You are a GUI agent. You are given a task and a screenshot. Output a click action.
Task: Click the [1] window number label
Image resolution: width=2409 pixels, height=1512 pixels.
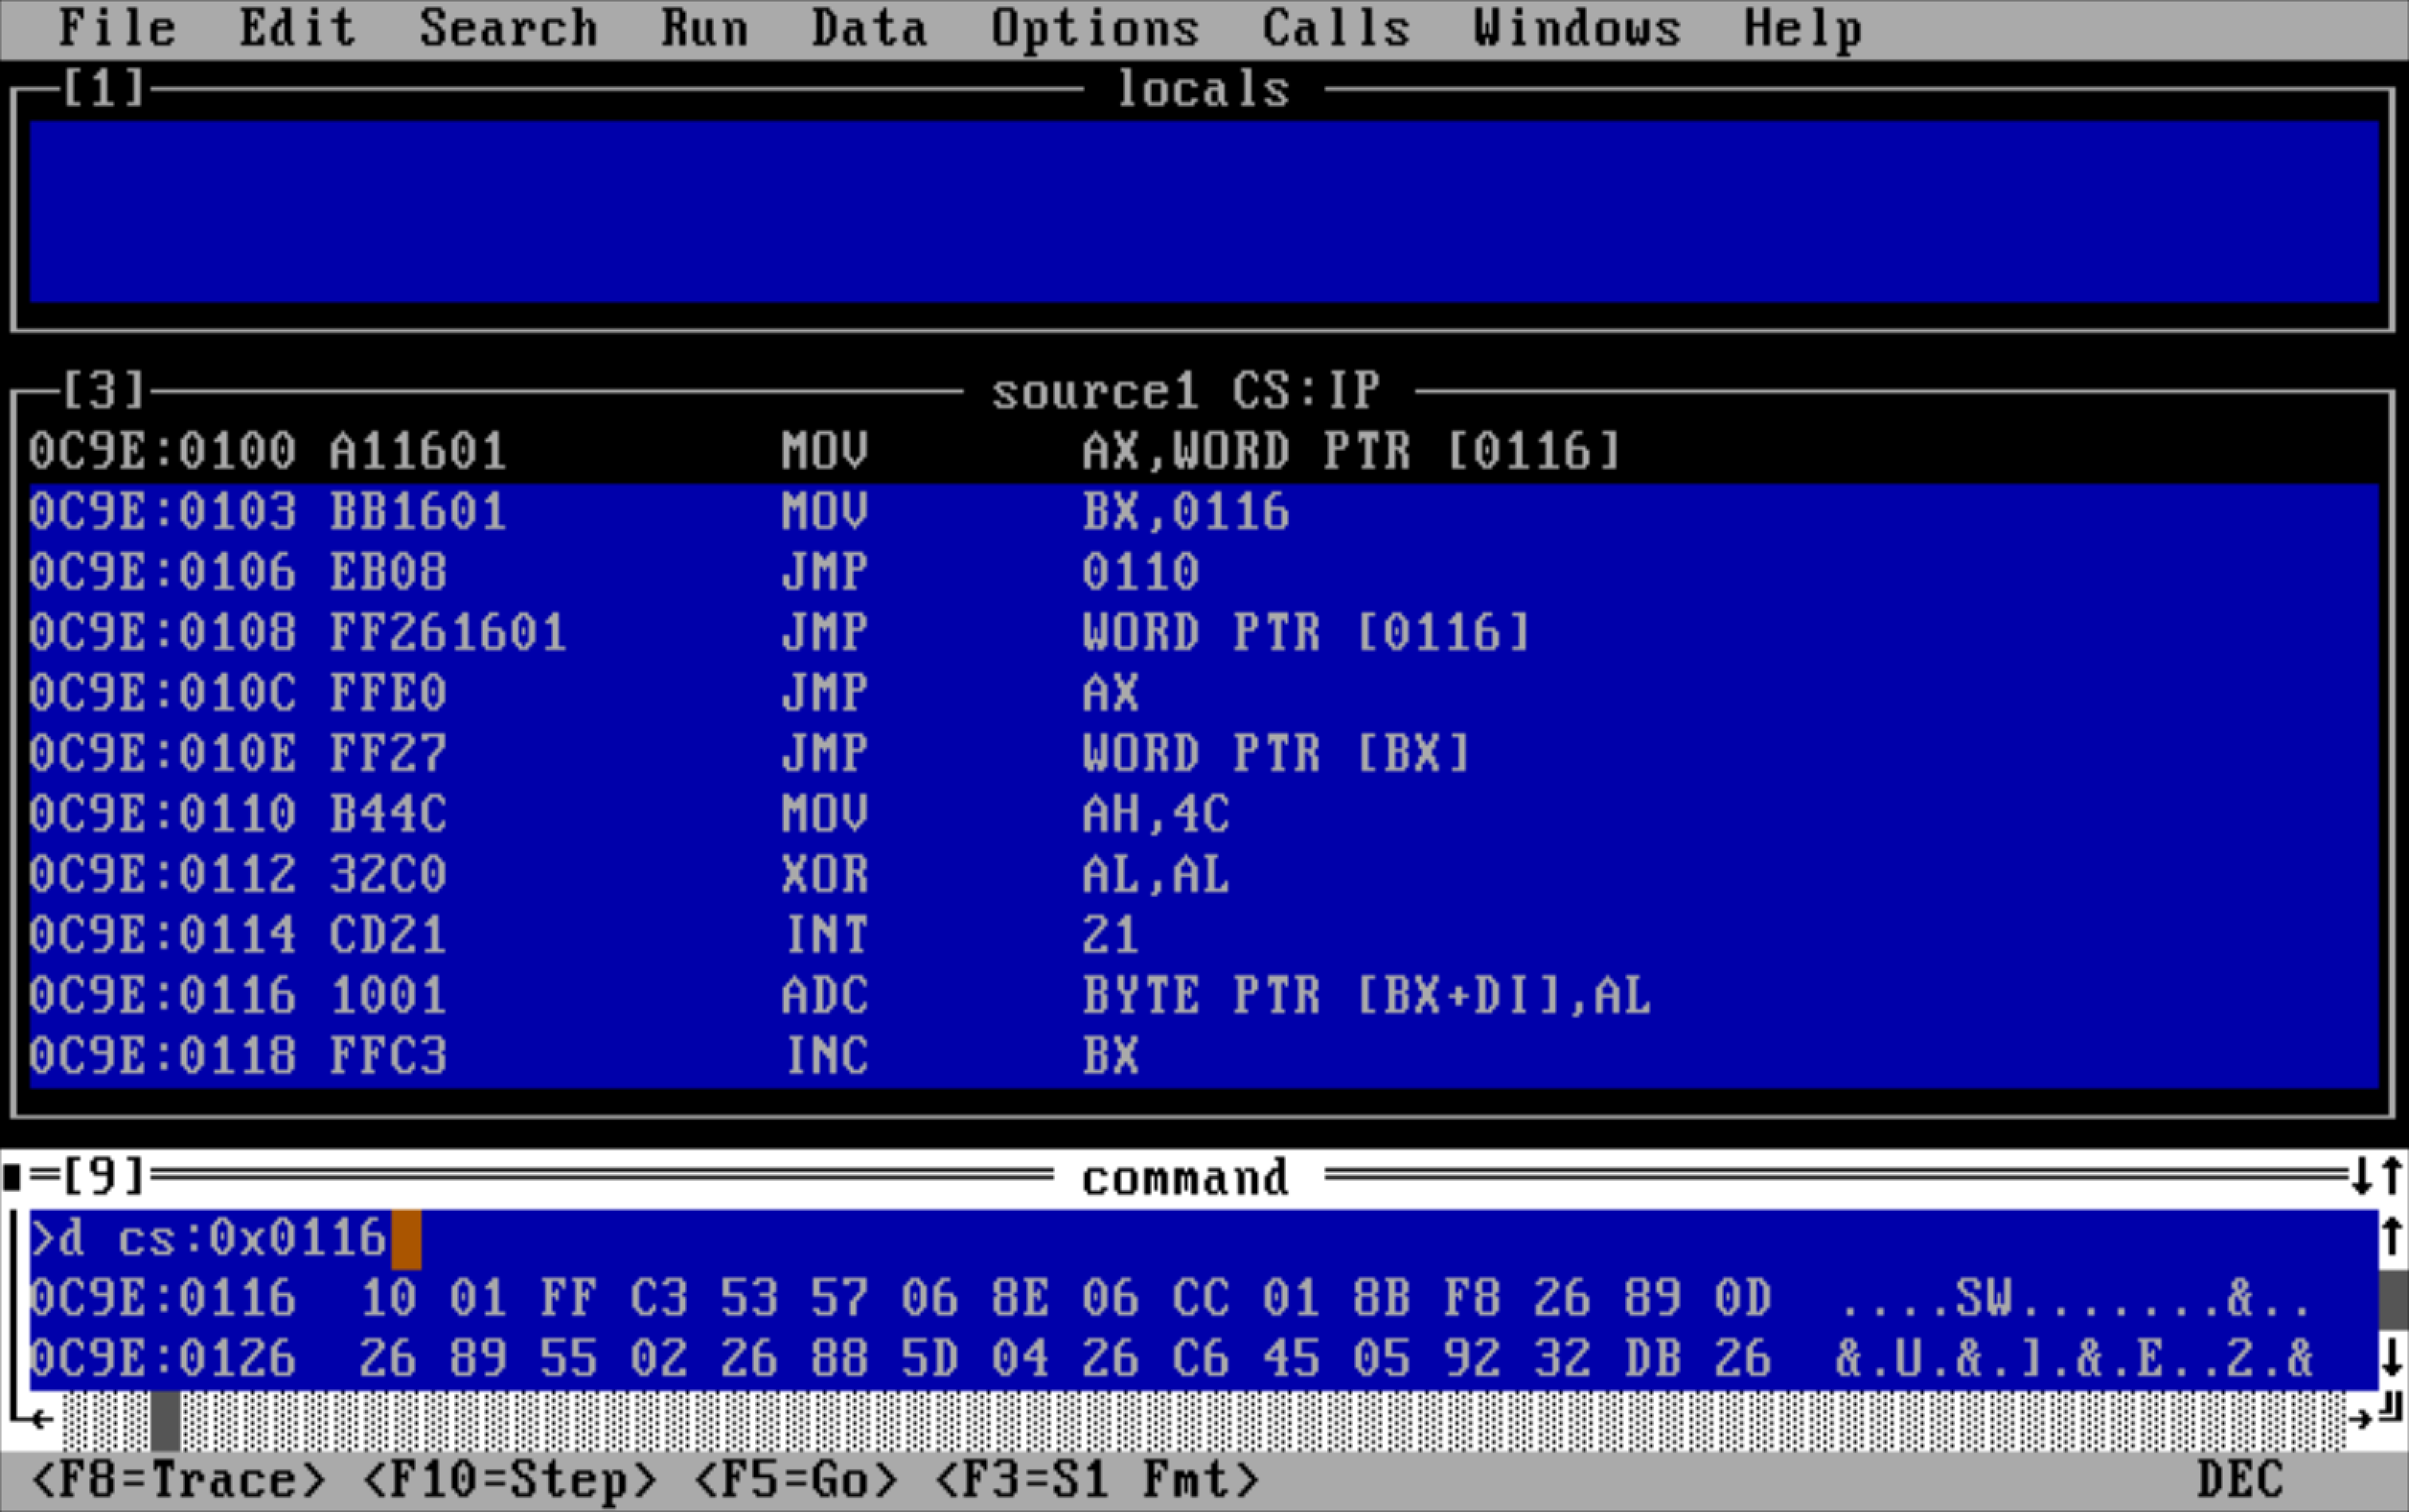[x=104, y=88]
